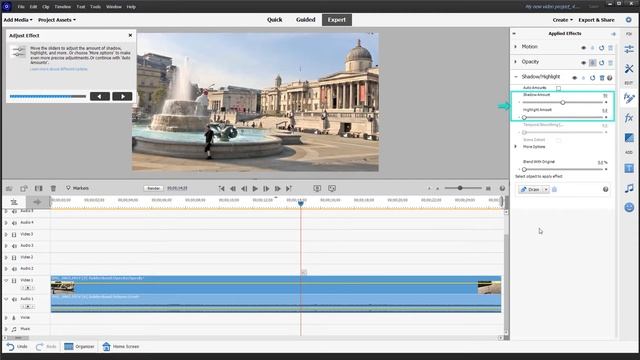
Task: Collapse the Shadow/Highlight effect section
Action: [516, 77]
